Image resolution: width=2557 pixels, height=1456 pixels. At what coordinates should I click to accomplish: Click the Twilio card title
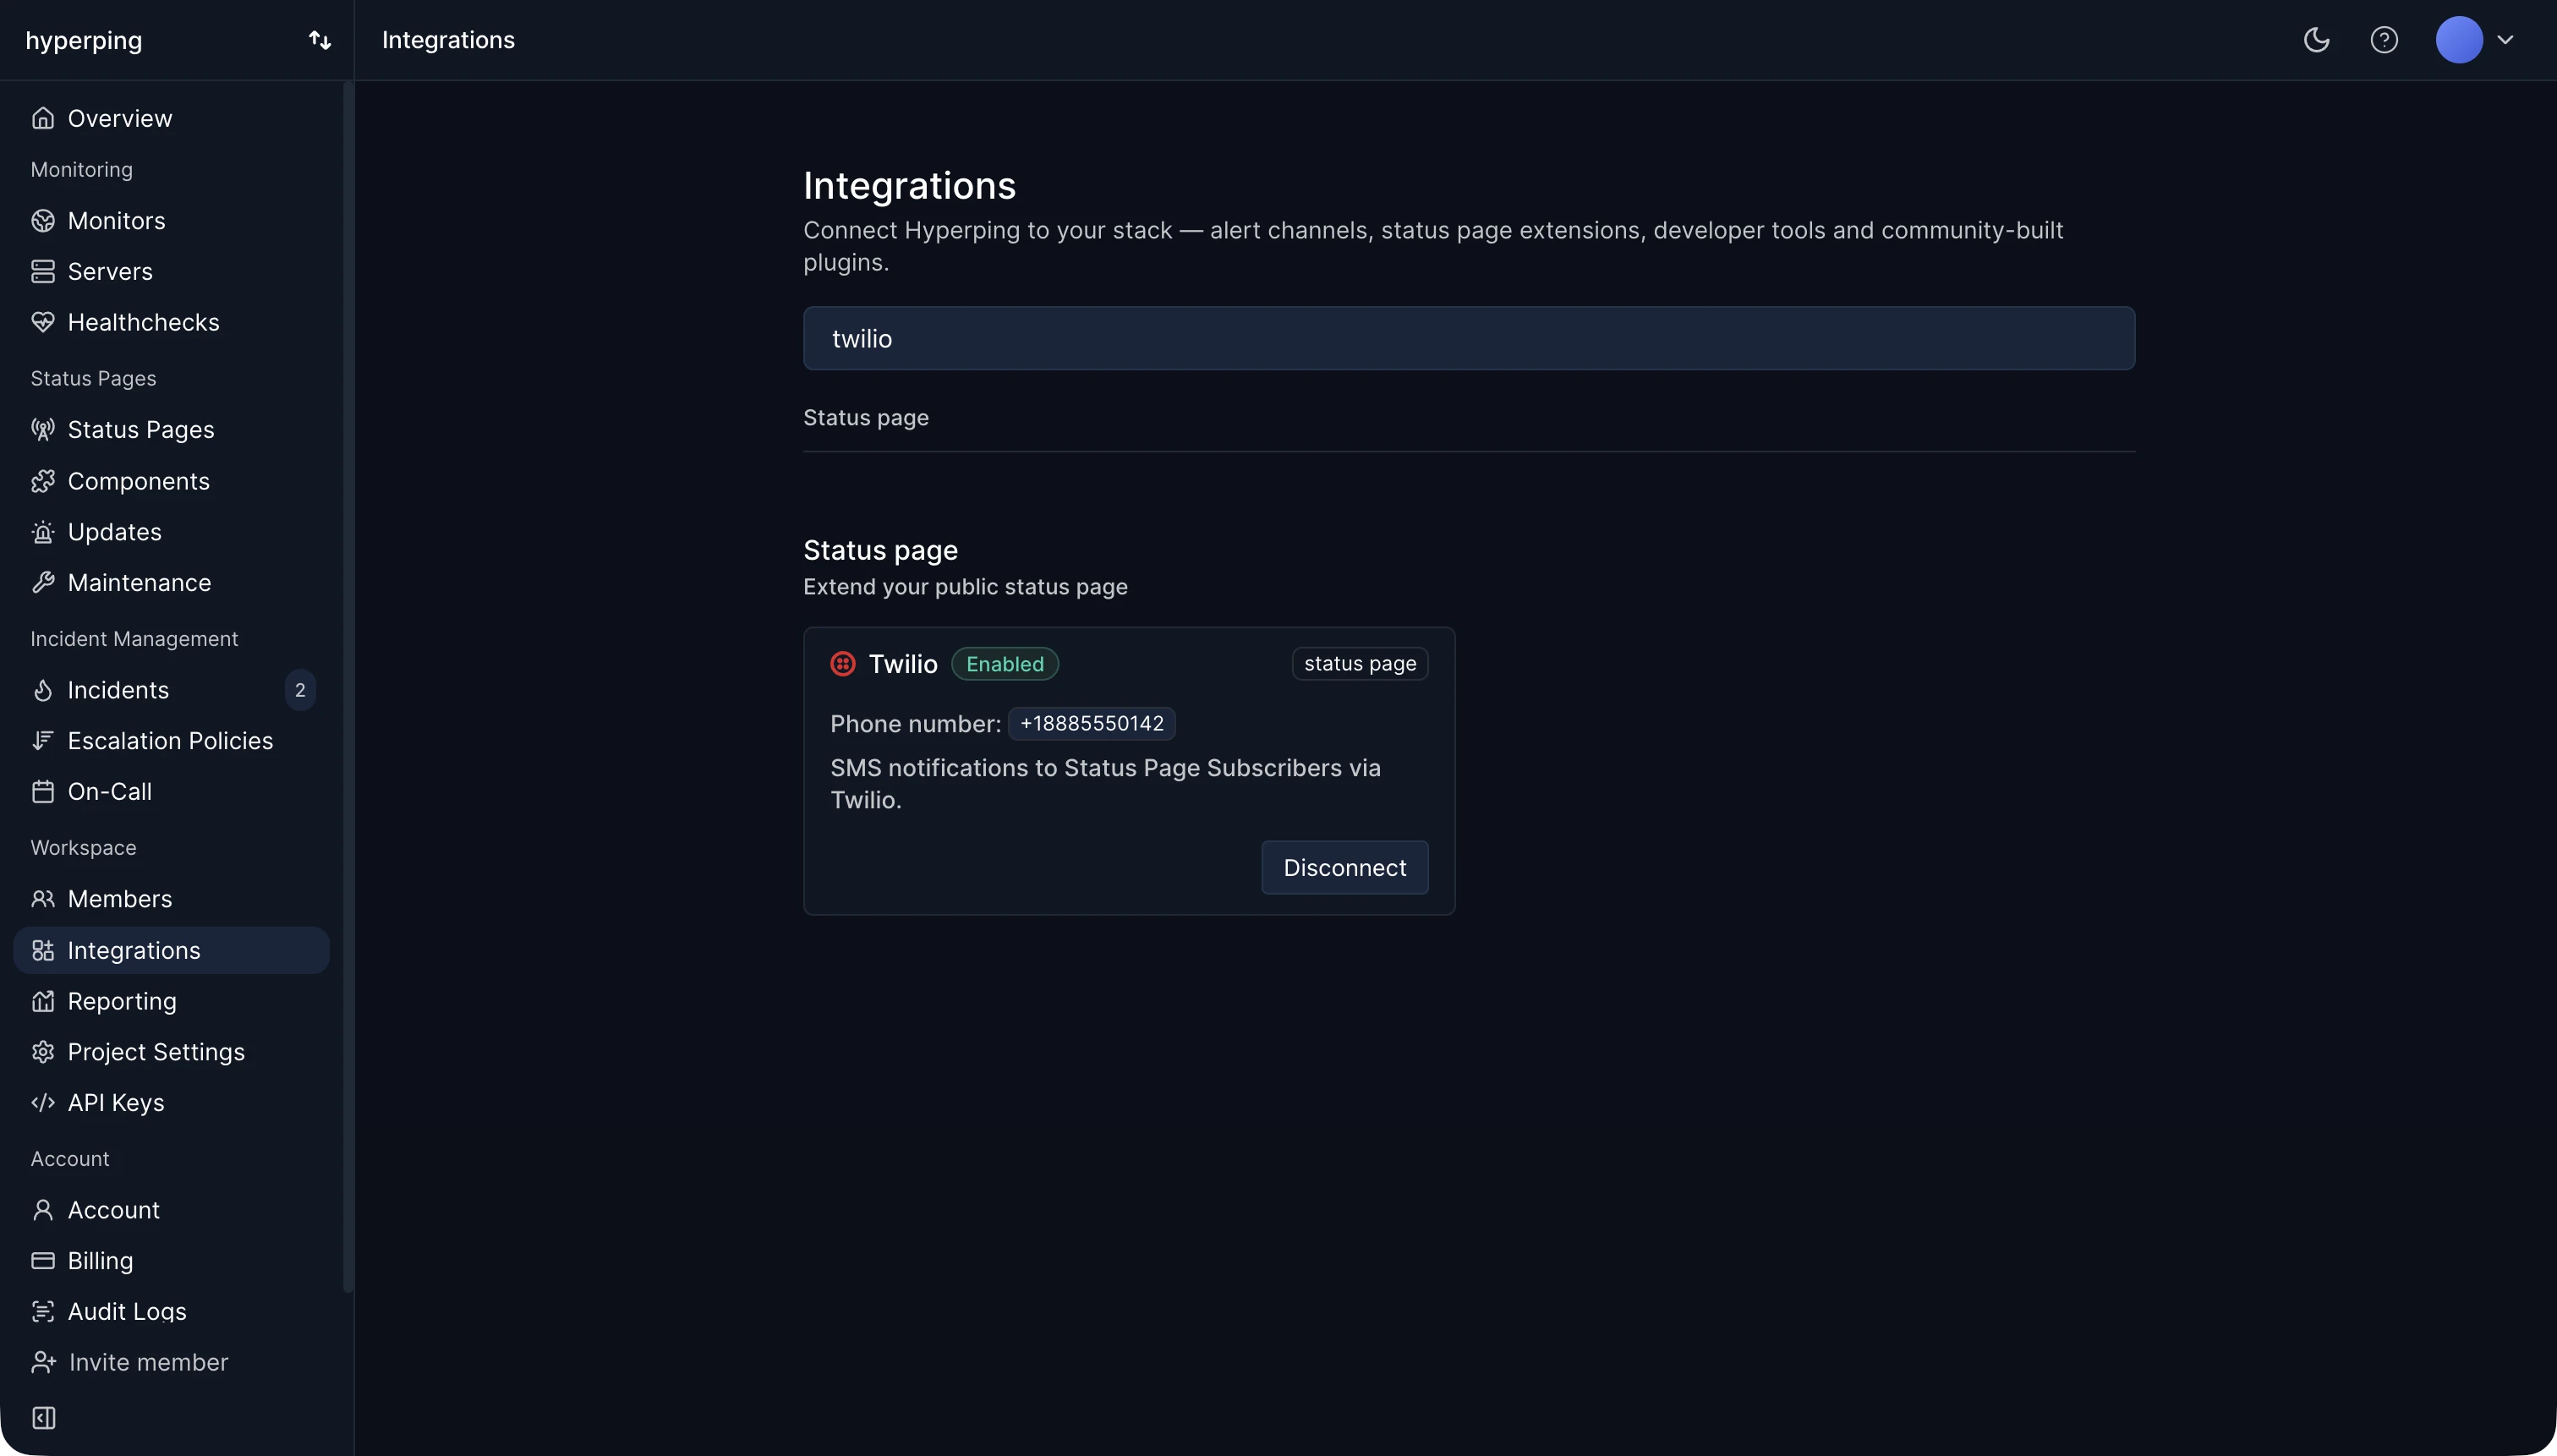click(x=903, y=664)
